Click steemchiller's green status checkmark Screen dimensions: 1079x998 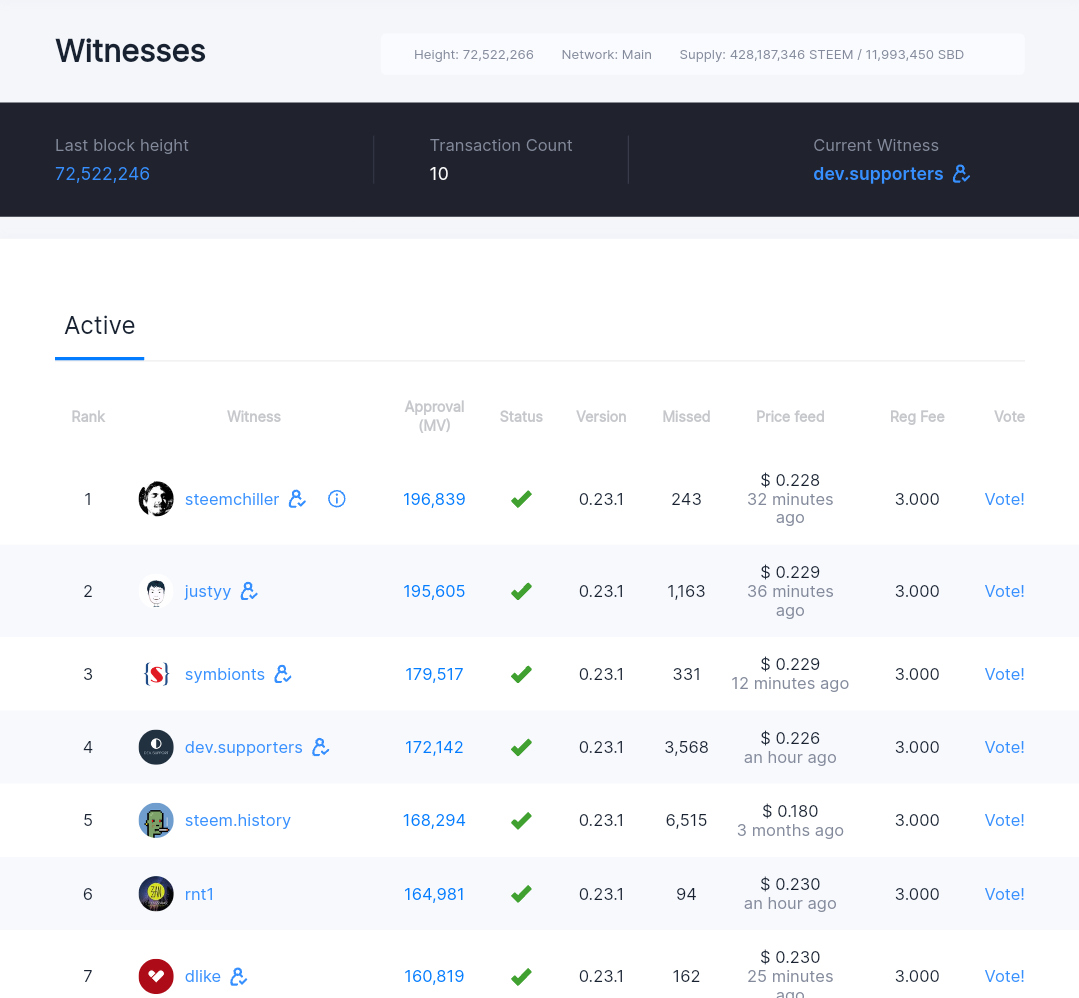point(521,499)
